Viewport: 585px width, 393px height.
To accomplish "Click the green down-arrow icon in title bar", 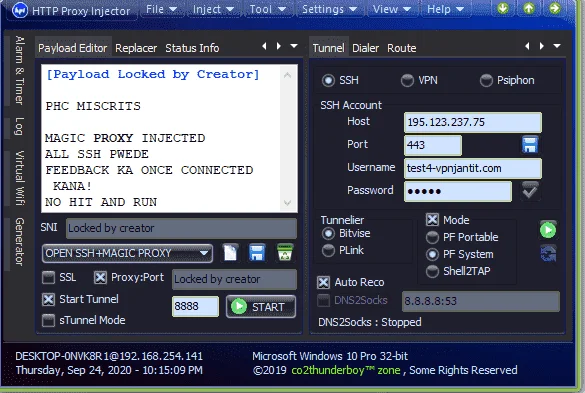I will [x=503, y=8].
